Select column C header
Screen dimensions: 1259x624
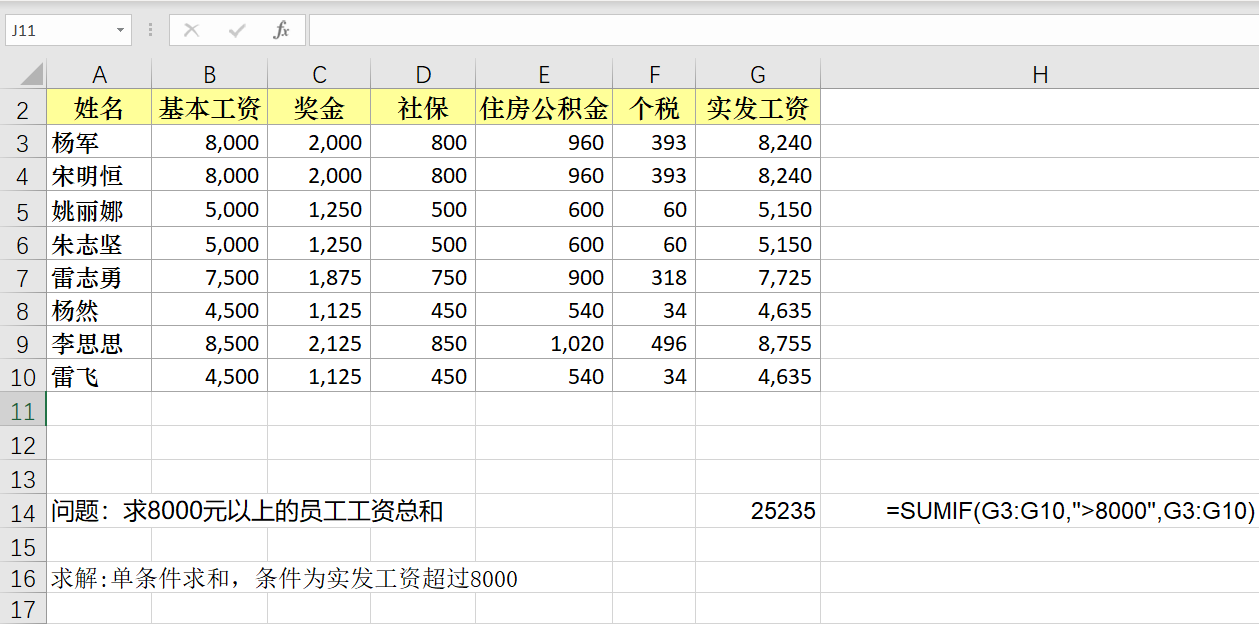pyautogui.click(x=319, y=74)
